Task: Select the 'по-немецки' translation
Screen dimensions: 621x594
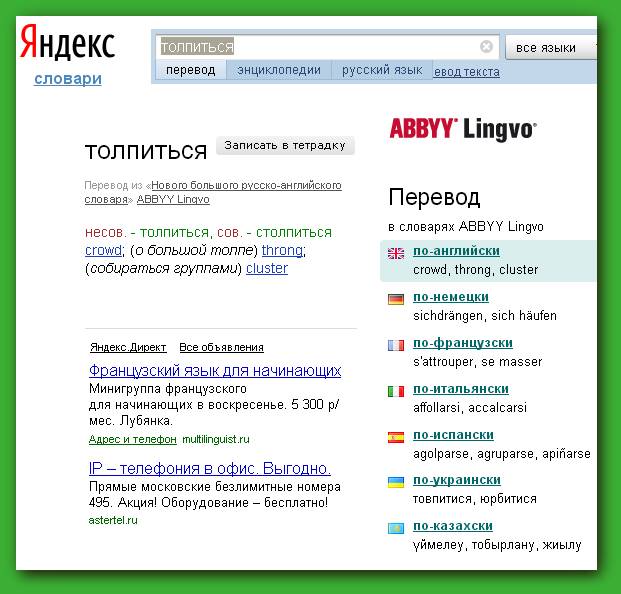Action: click(451, 297)
